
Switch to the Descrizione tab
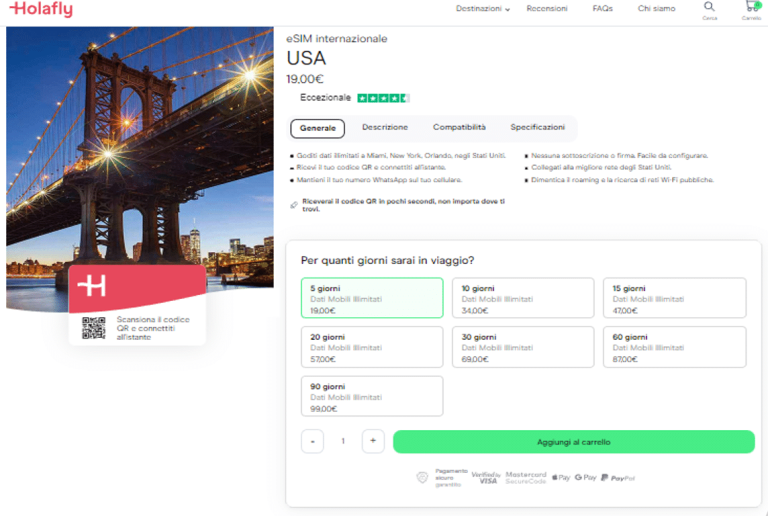click(385, 128)
